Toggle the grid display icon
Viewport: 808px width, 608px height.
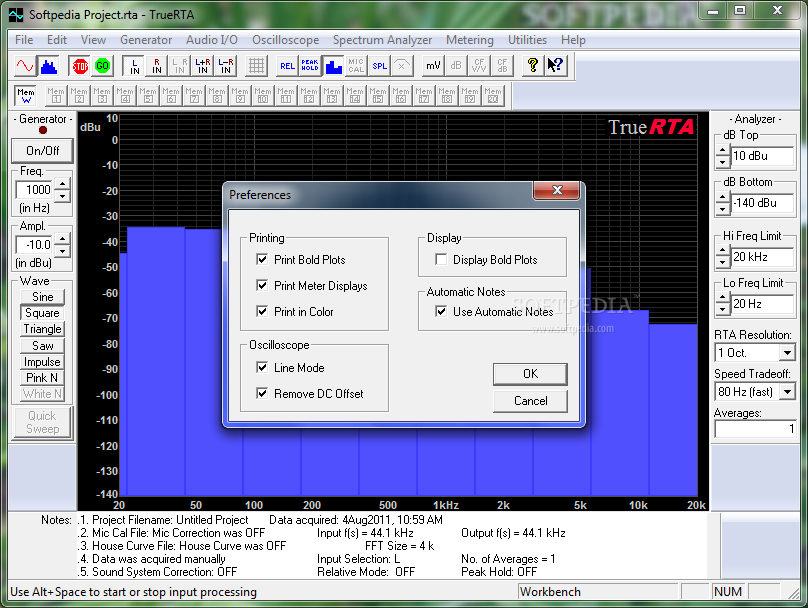(x=256, y=65)
